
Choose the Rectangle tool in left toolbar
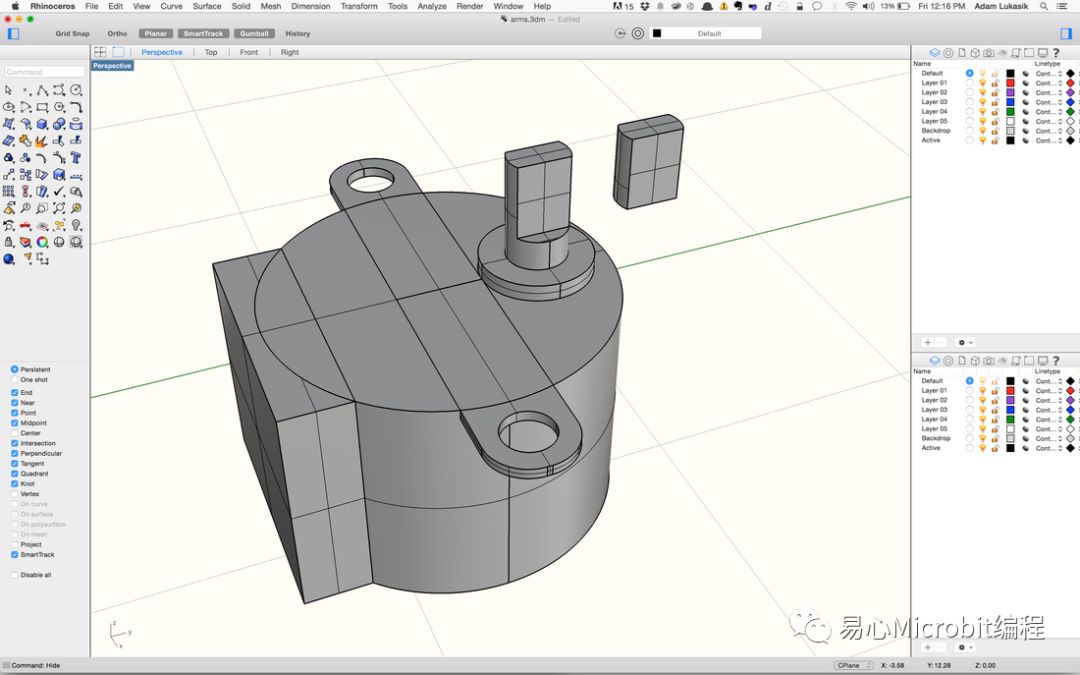tap(42, 107)
